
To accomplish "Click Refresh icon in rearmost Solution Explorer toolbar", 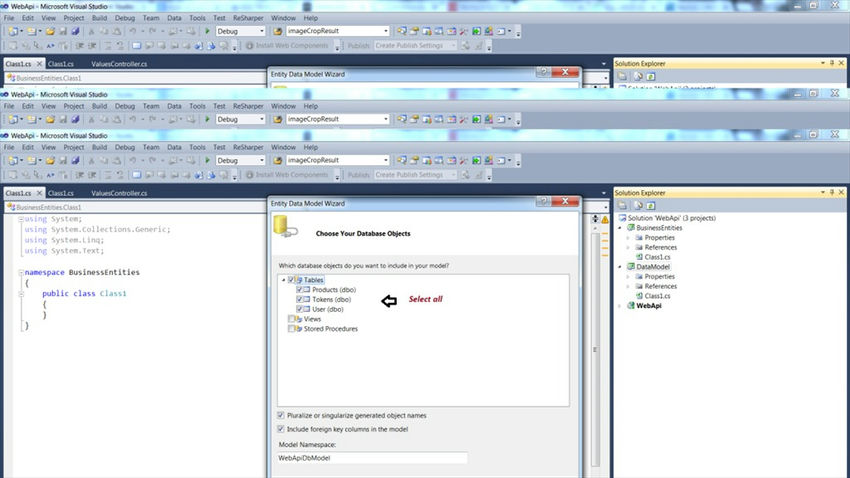I will click(651, 76).
